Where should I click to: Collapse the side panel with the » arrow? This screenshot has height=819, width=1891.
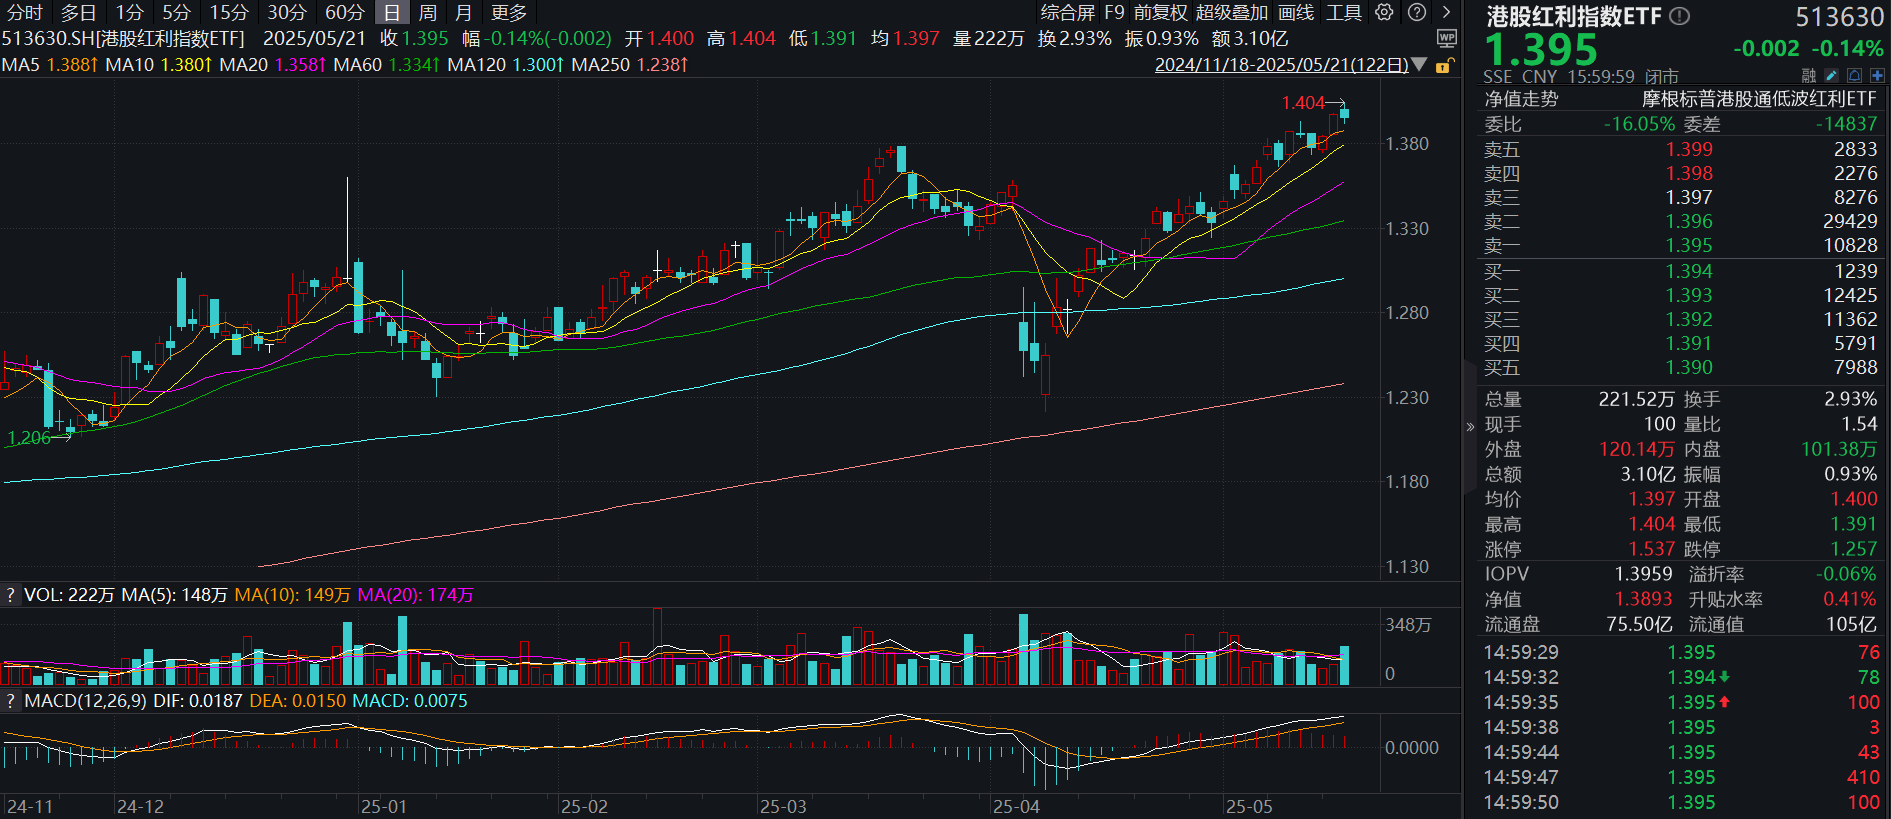[x=1470, y=426]
